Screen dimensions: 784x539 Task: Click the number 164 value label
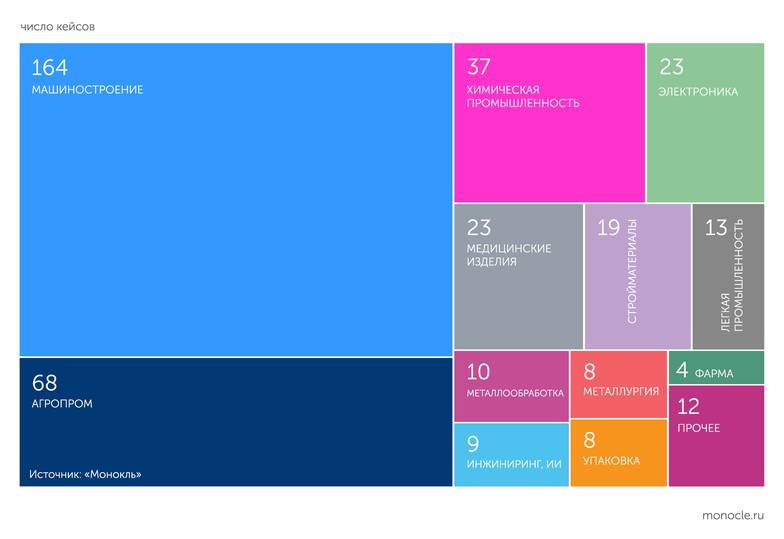pos(49,67)
